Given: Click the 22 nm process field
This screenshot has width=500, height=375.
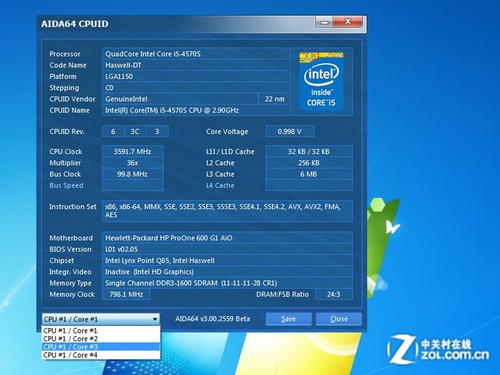Looking at the screenshot, I should pos(274,99).
